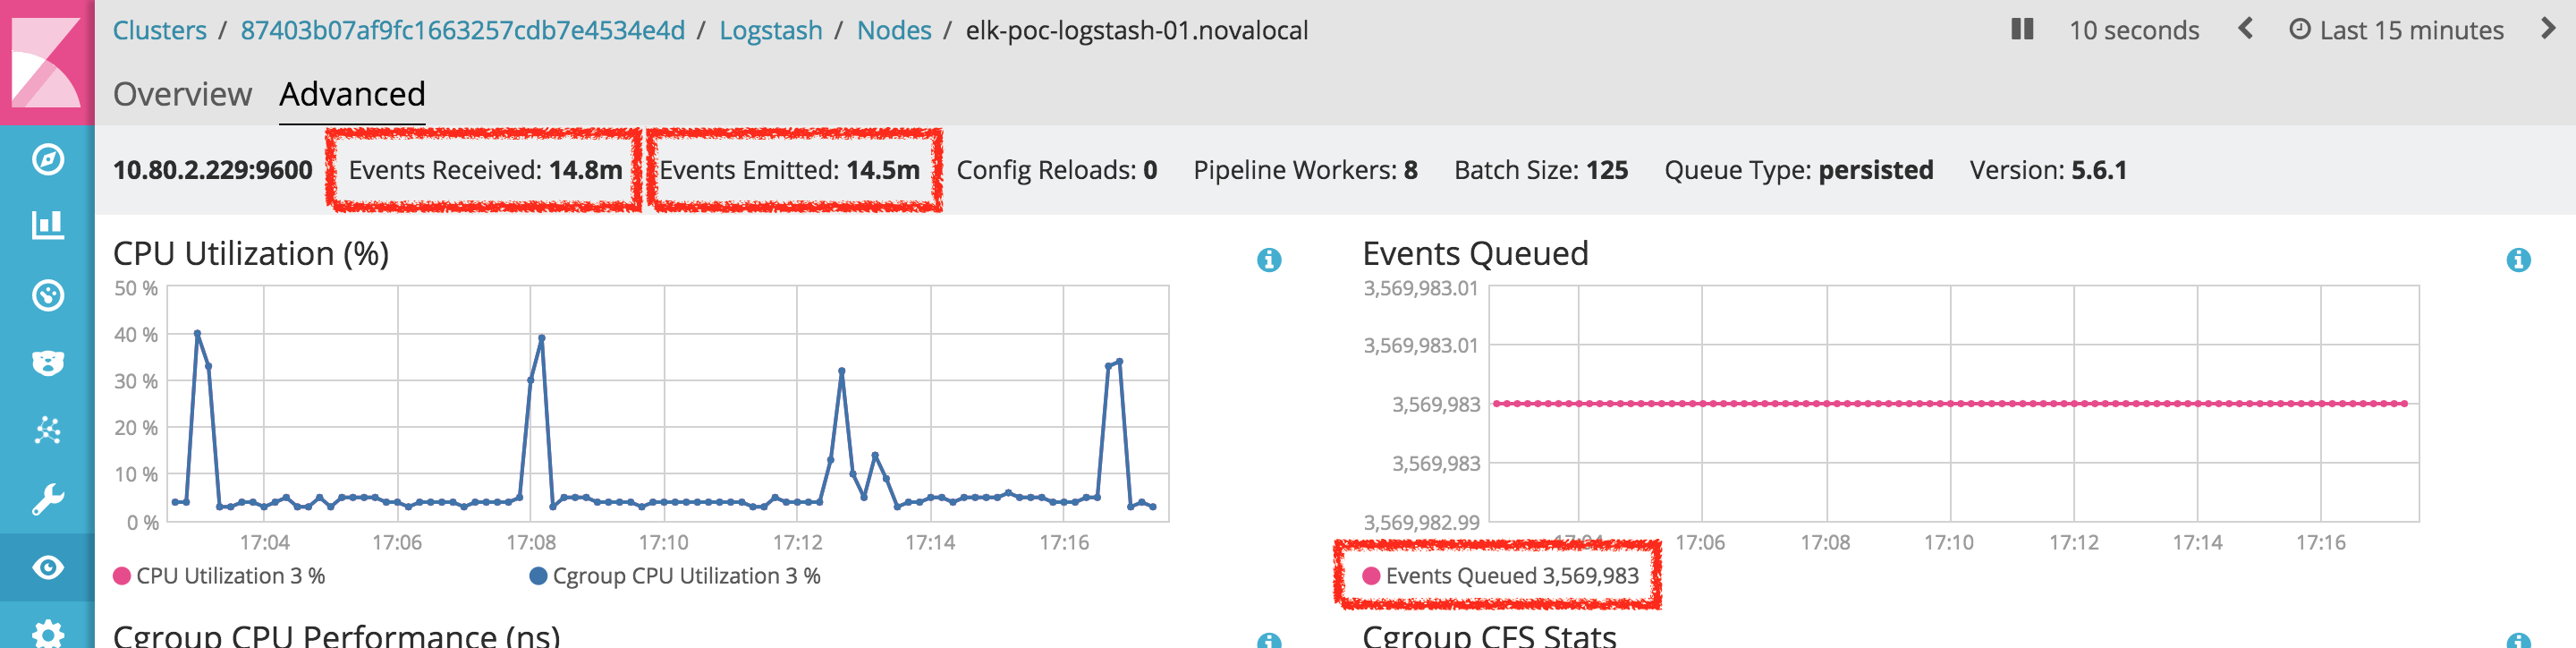This screenshot has height=648, width=2576.
Task: Click the Queue Type: persisted stat
Action: 1798,170
